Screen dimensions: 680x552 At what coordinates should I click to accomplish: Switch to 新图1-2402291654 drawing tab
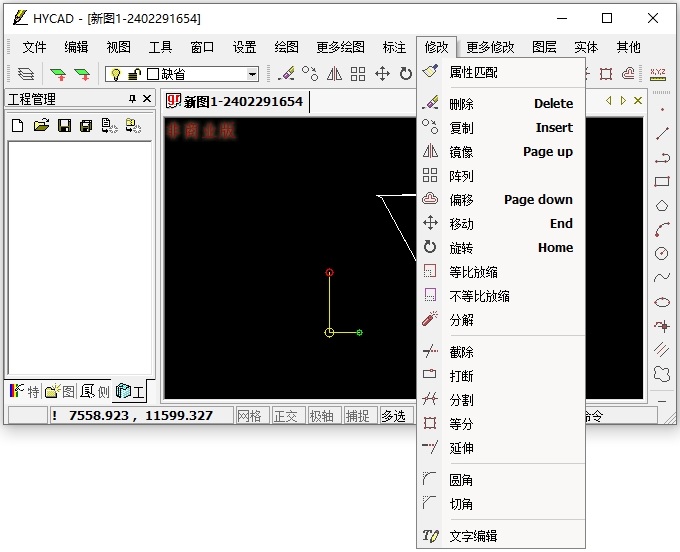[238, 101]
